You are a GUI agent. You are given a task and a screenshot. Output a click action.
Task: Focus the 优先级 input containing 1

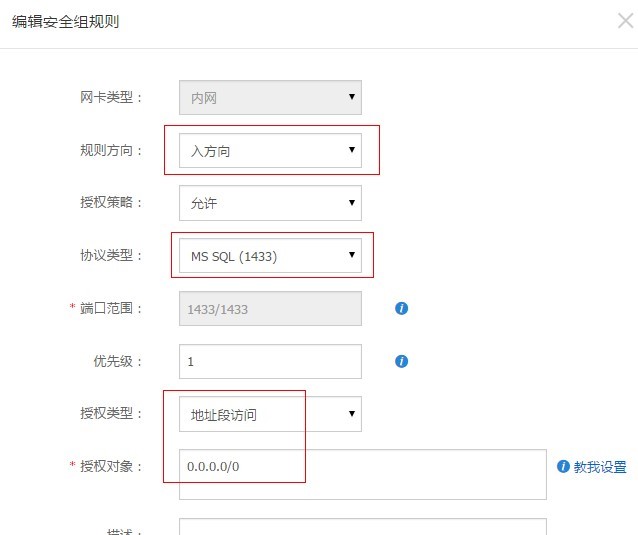tap(270, 361)
